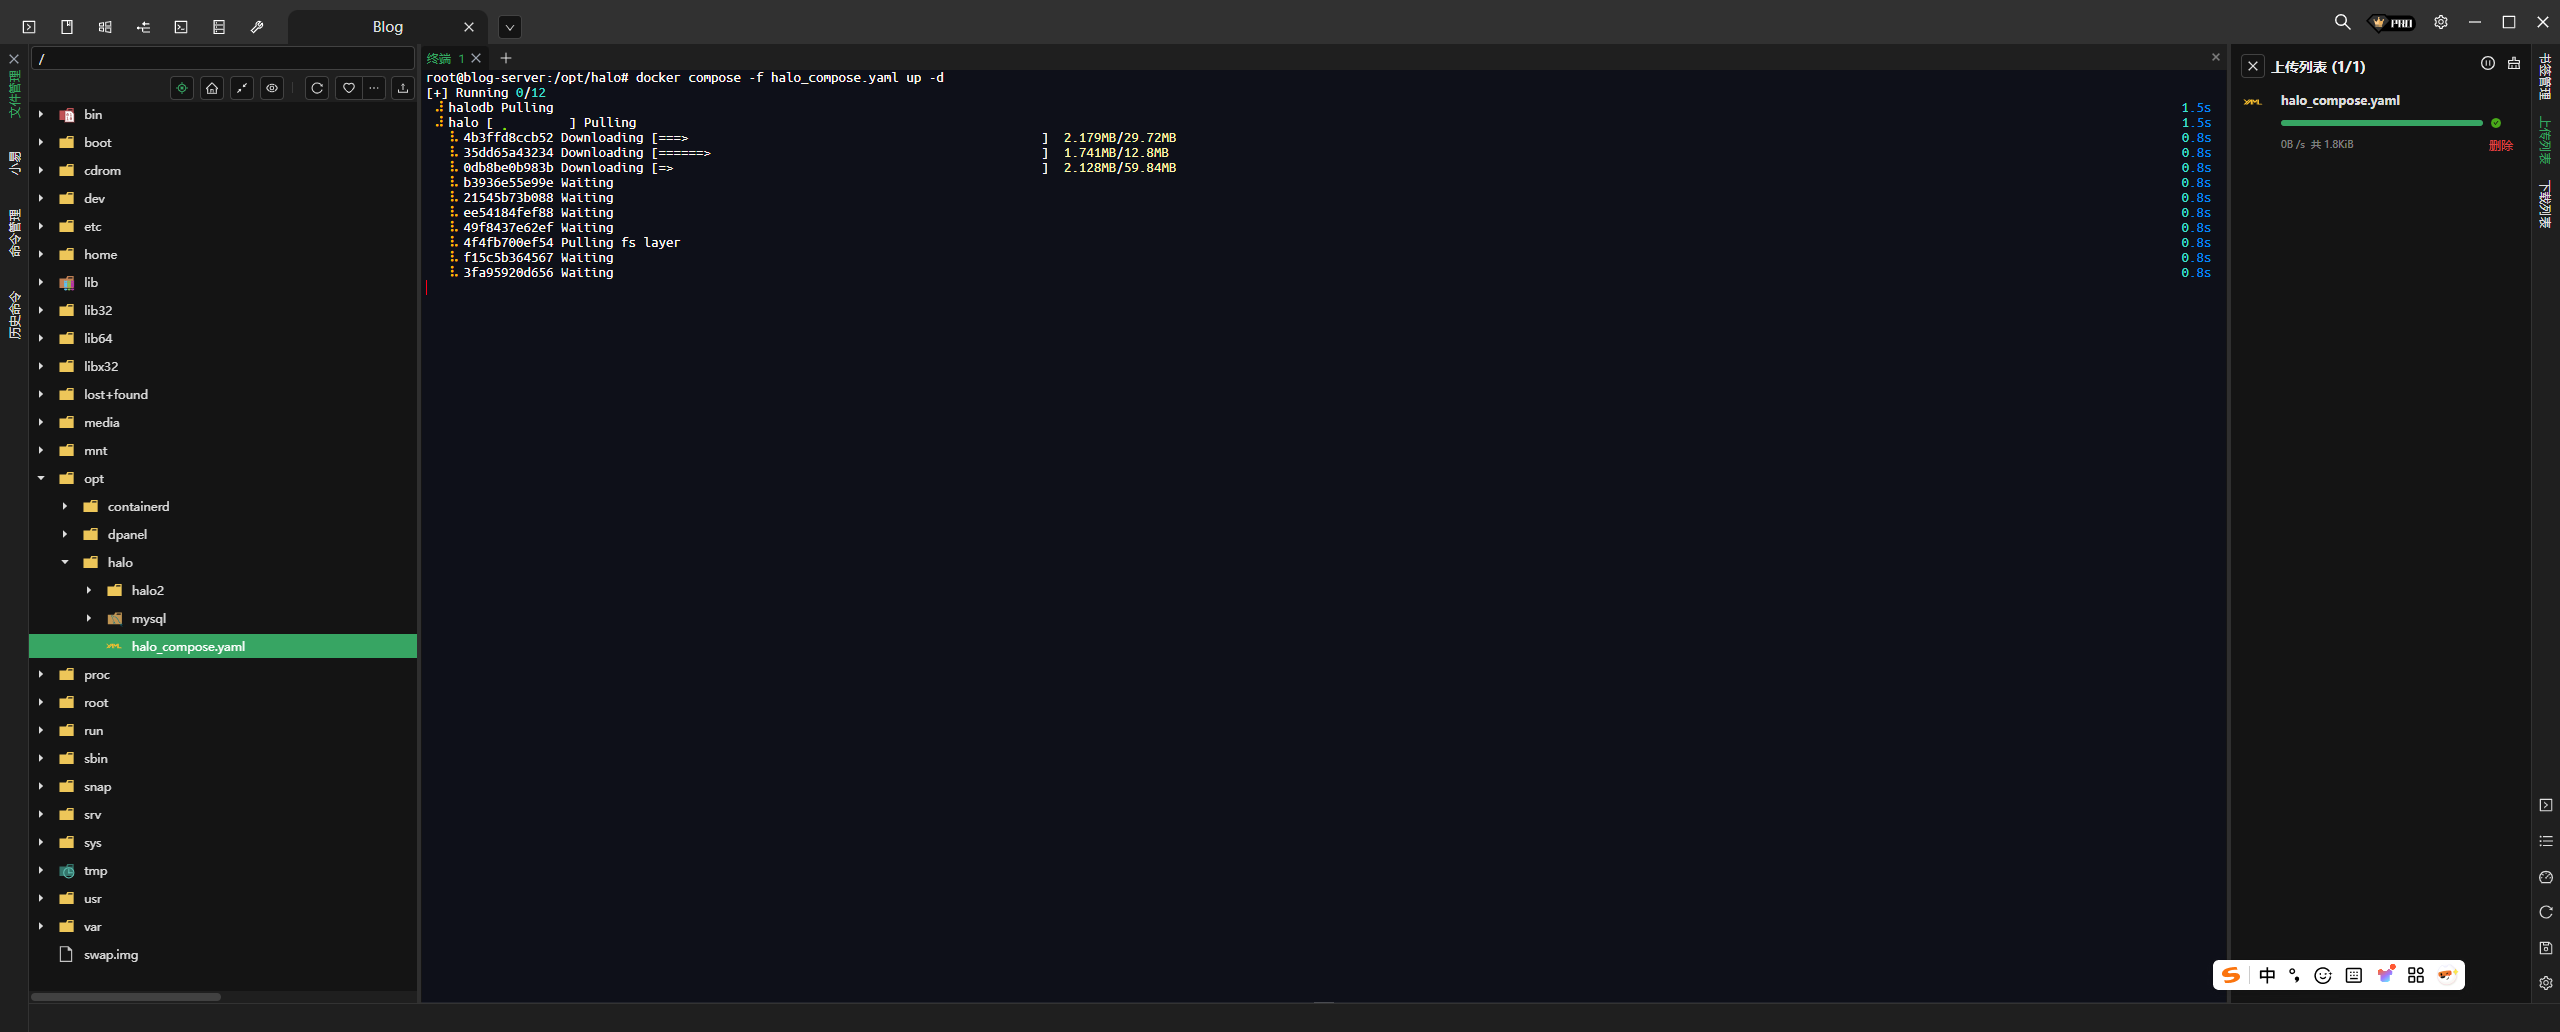
Task: Toggle Chinese input mode in Sogou IME bar
Action: [x=2267, y=975]
